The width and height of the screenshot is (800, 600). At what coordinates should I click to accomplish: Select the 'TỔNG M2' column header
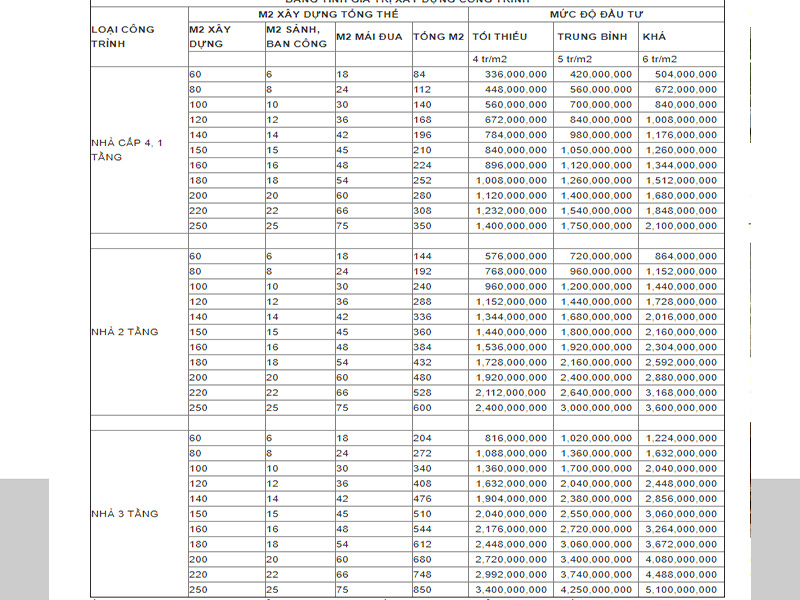coord(439,37)
